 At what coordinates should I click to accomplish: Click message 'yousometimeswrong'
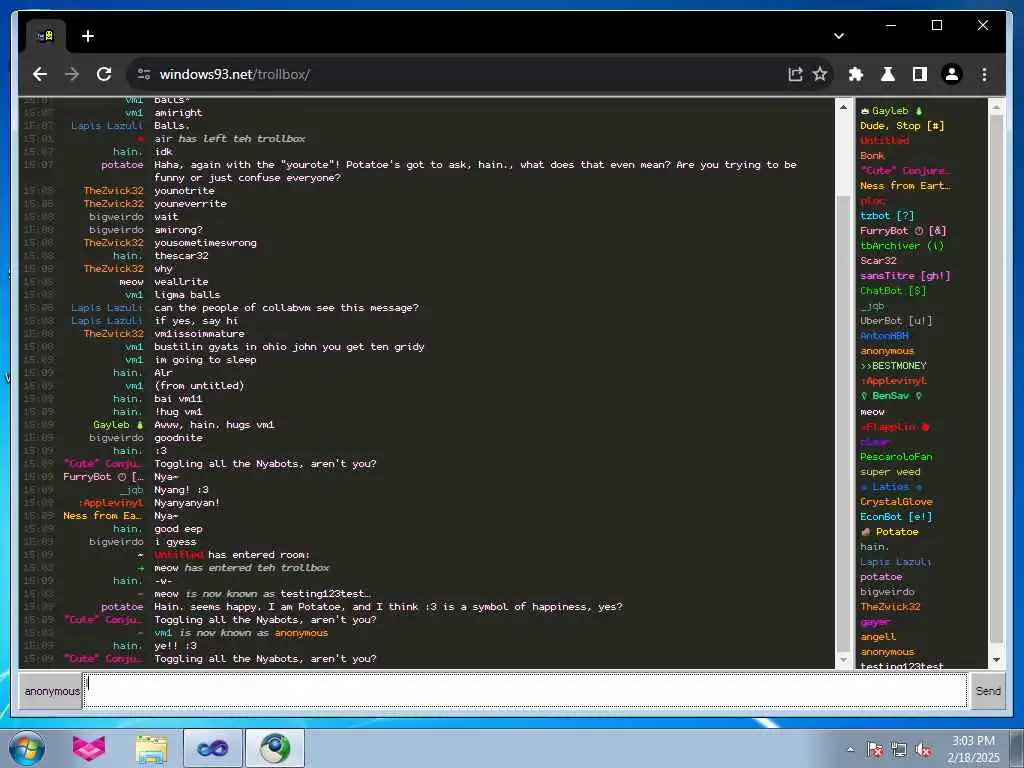[205, 243]
